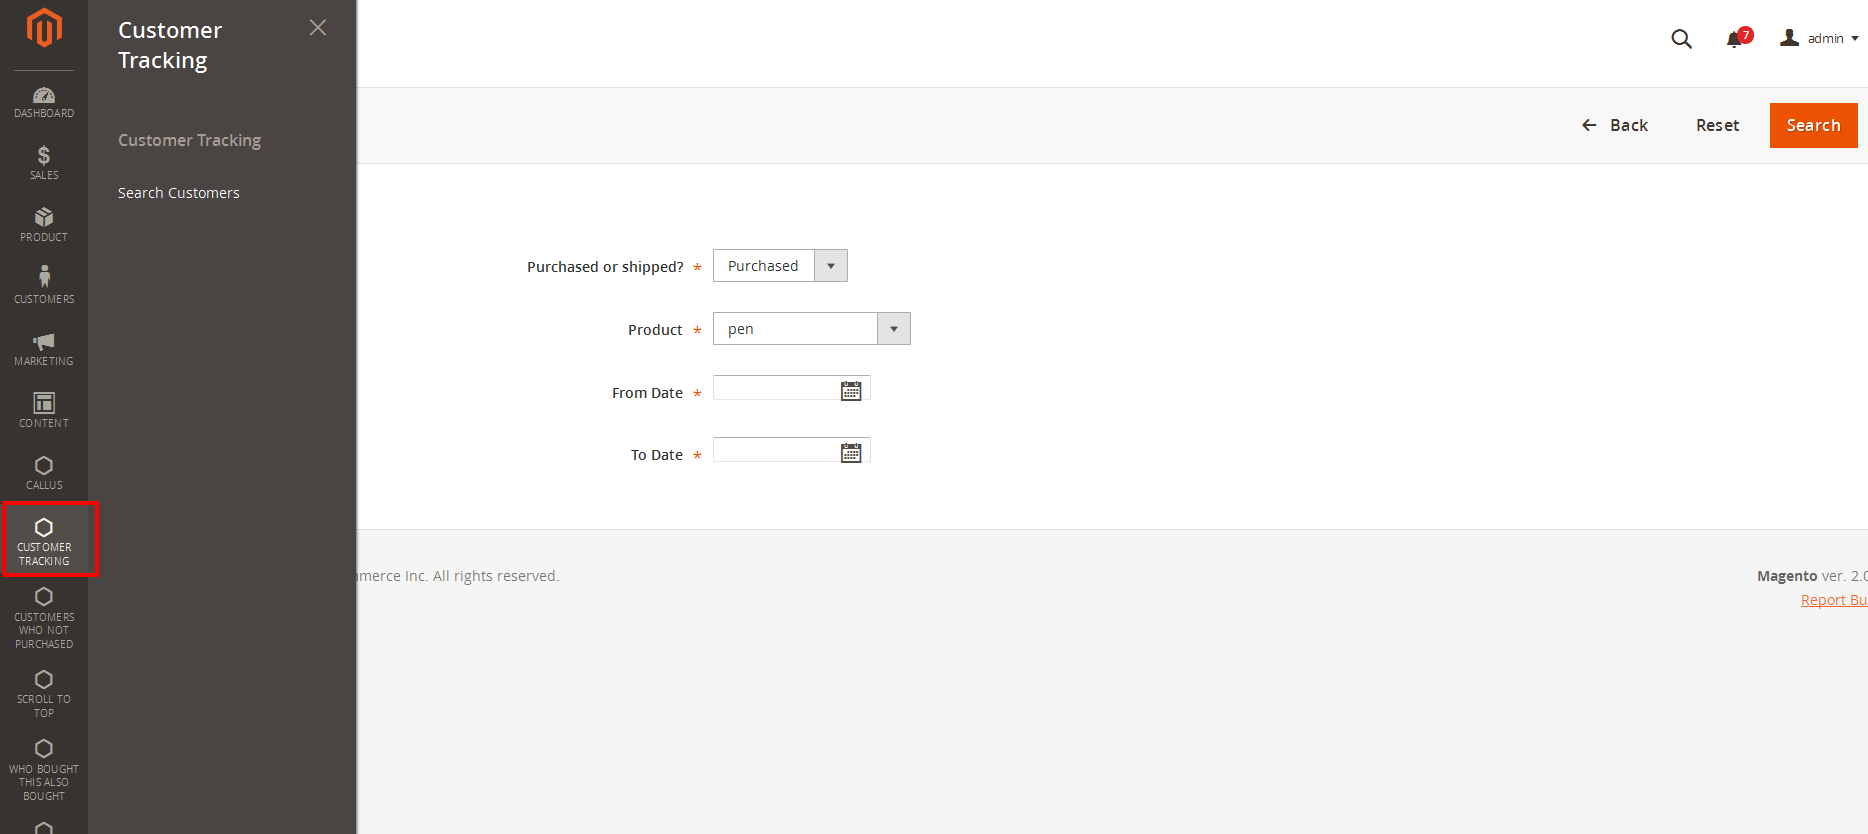
Task: Open the Sales menu icon
Action: click(x=44, y=163)
